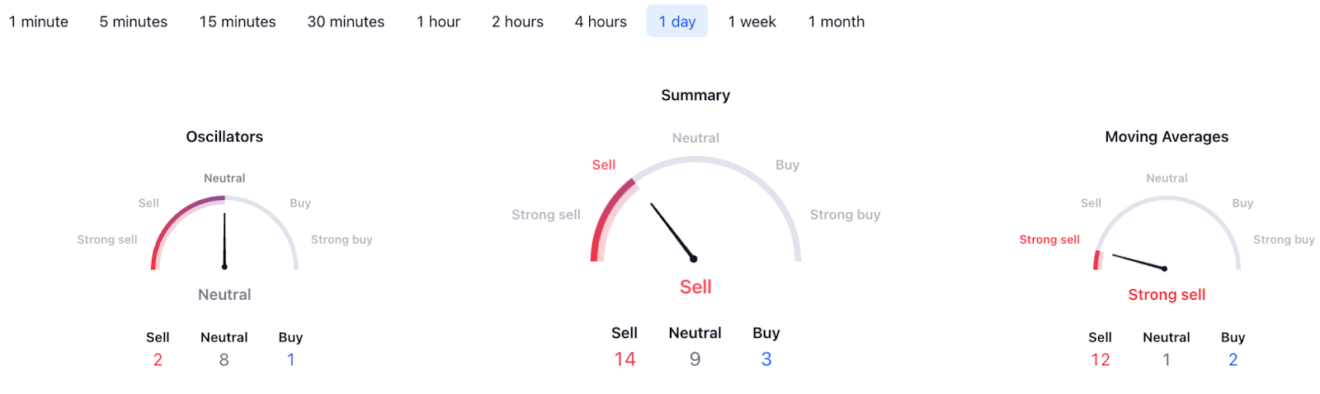Image resolution: width=1320 pixels, height=394 pixels.
Task: Select the 1 minute timeframe tab
Action: click(x=39, y=21)
